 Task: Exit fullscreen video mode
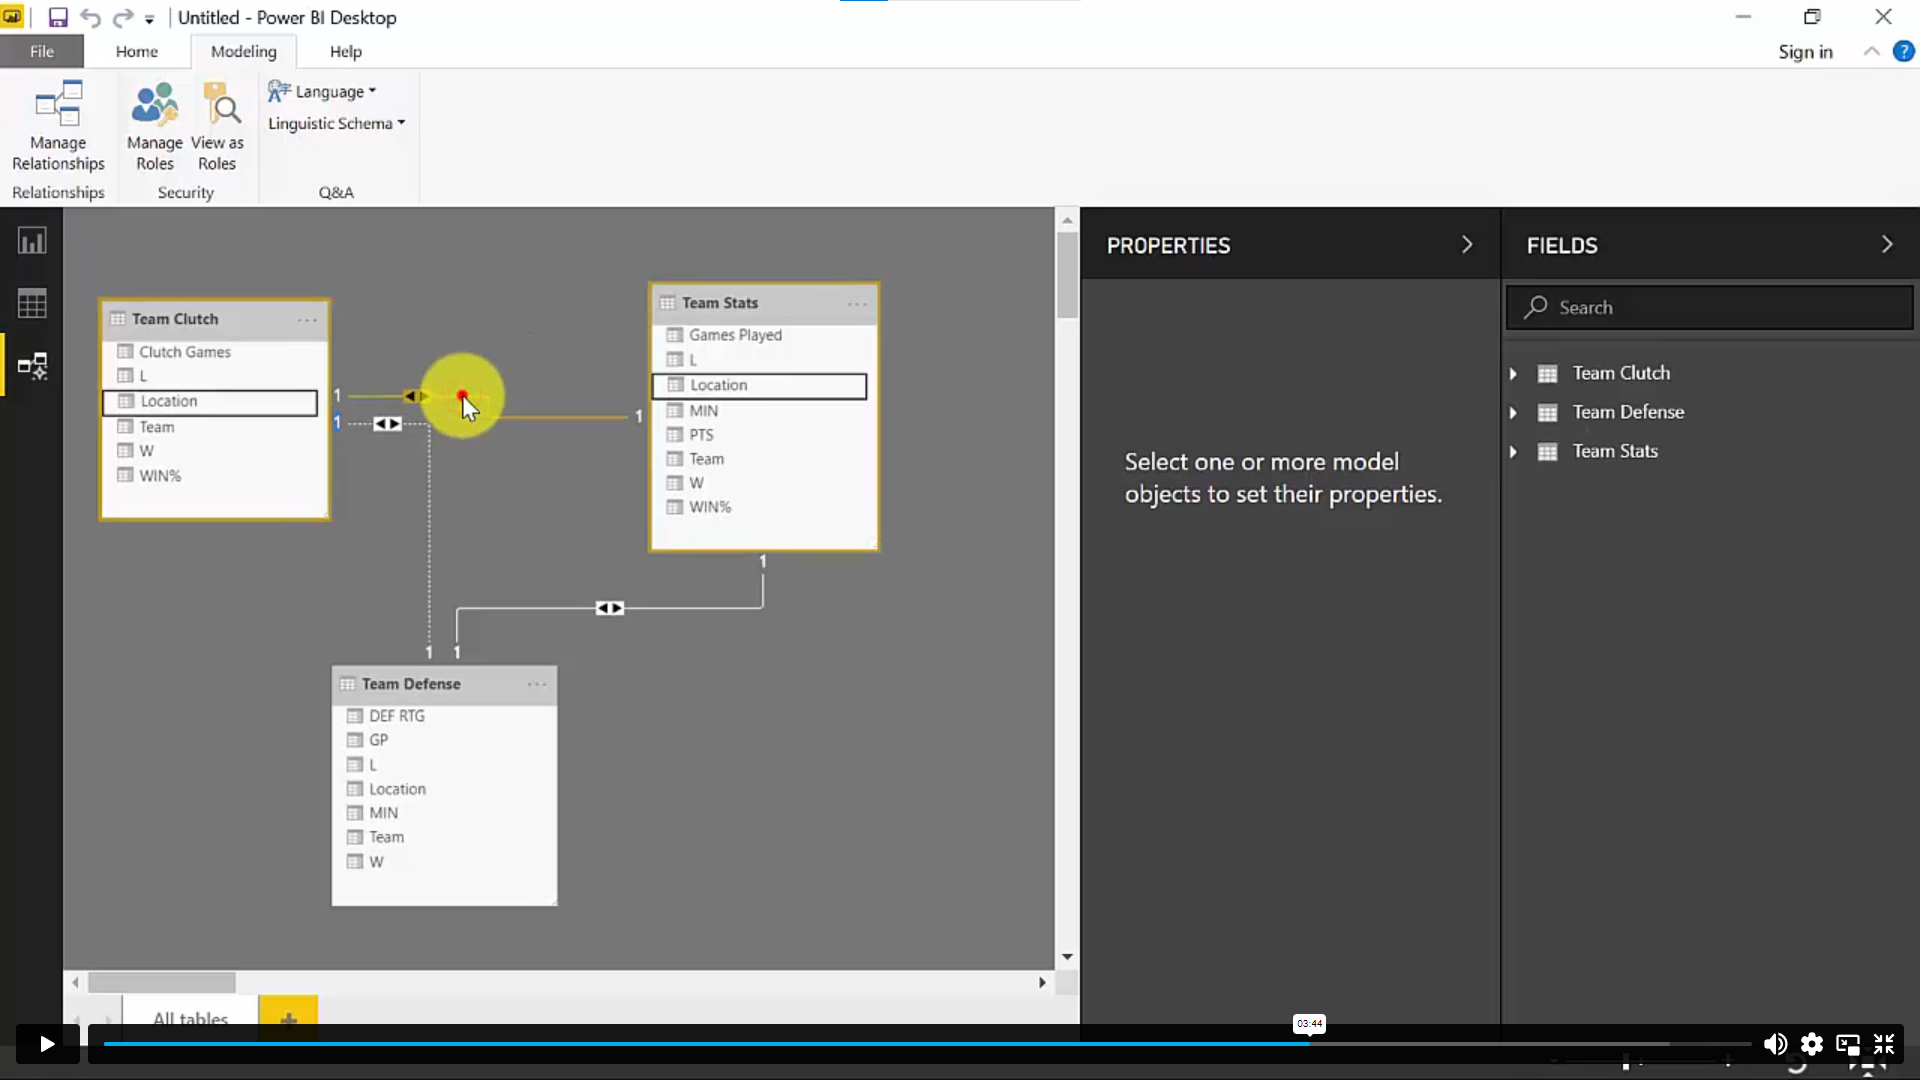[x=1884, y=1044]
